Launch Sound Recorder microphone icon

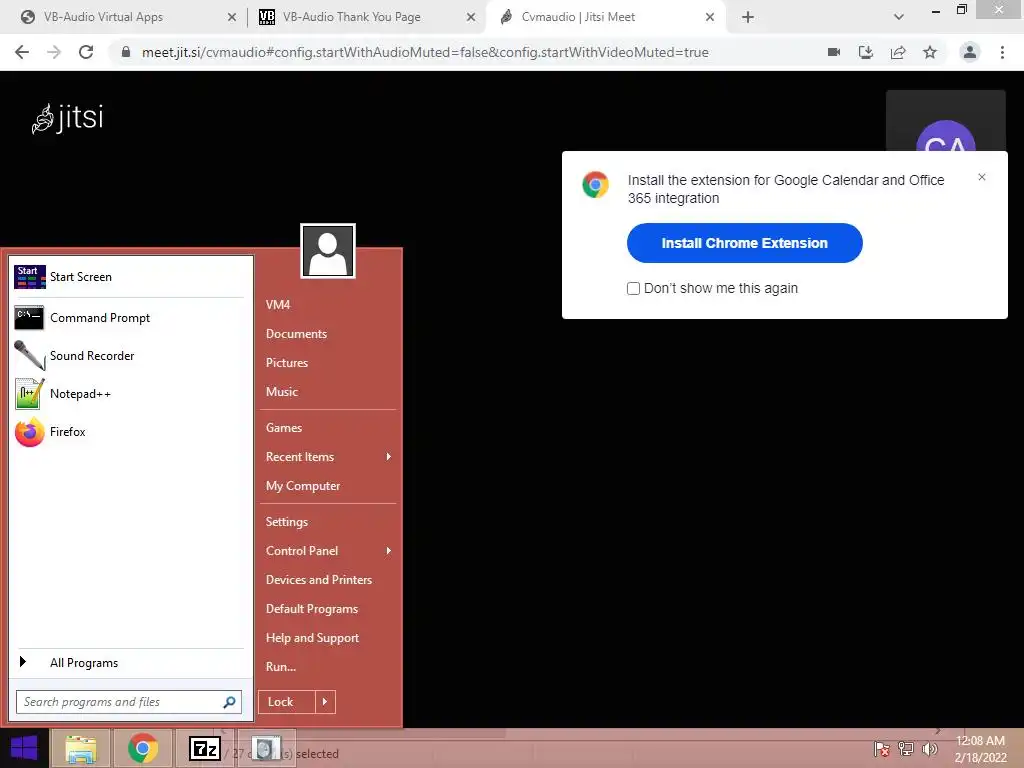coord(29,356)
